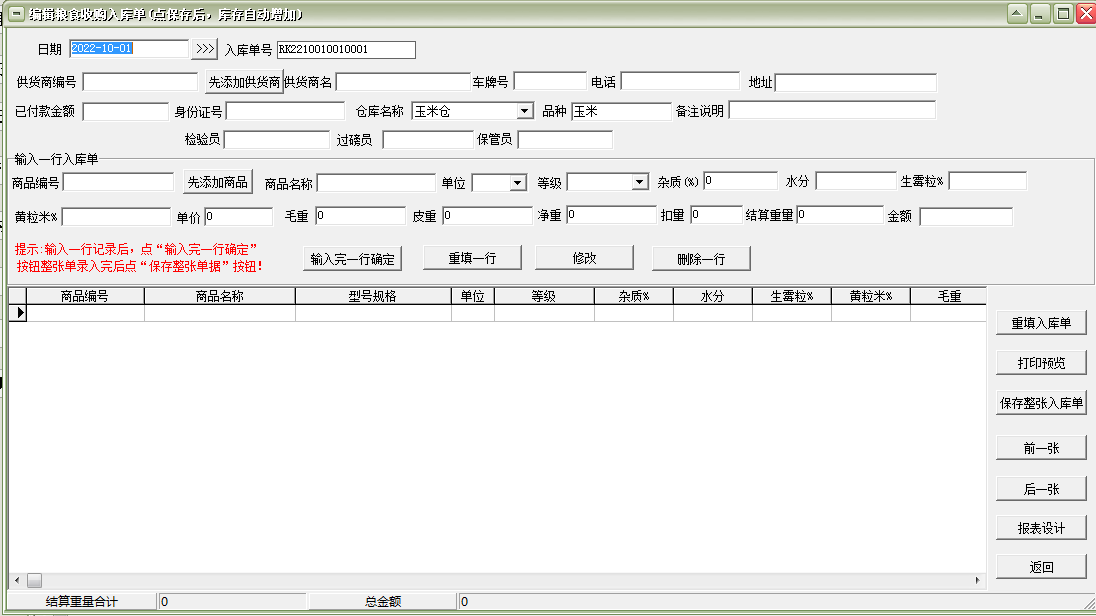Click the >>> date picker button
The width and height of the screenshot is (1096, 616).
204,49
